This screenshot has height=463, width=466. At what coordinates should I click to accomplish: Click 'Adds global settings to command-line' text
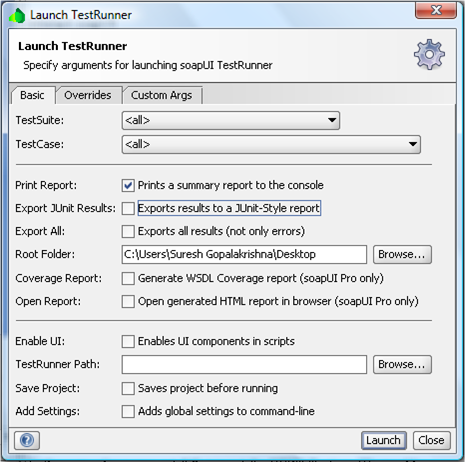[226, 411]
